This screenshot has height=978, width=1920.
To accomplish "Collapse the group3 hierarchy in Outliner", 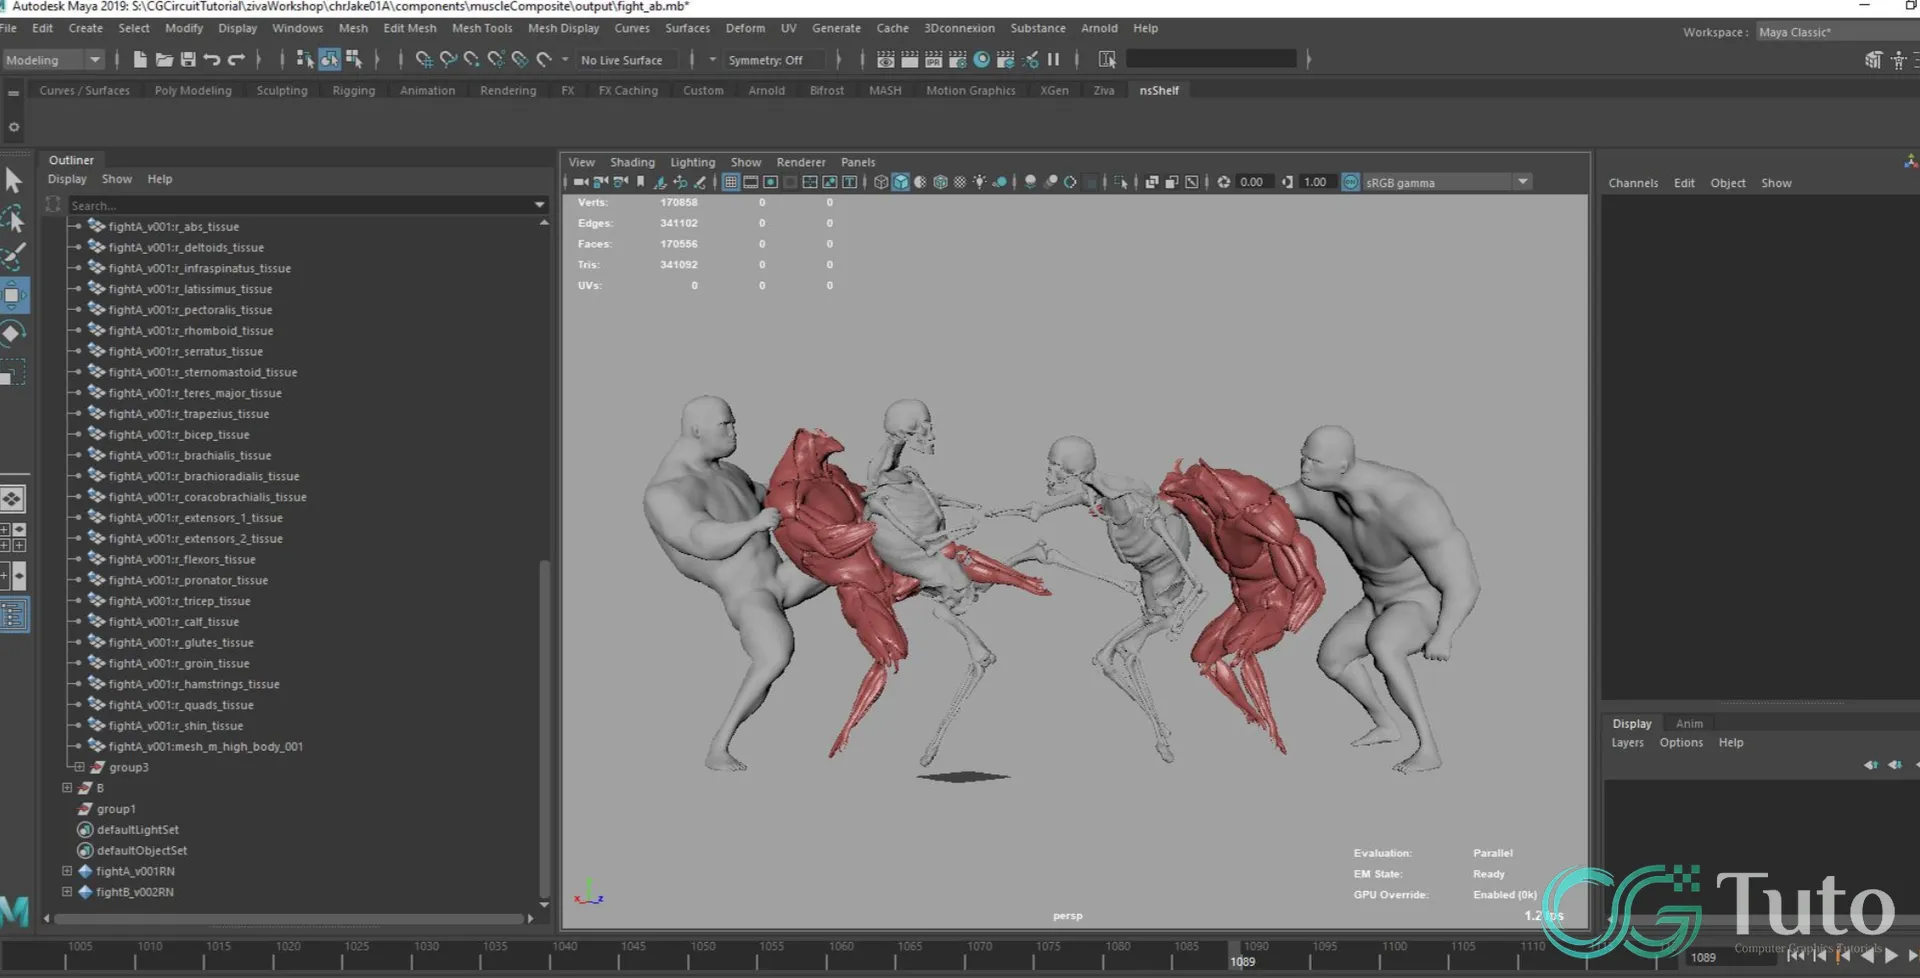I will [x=79, y=767].
